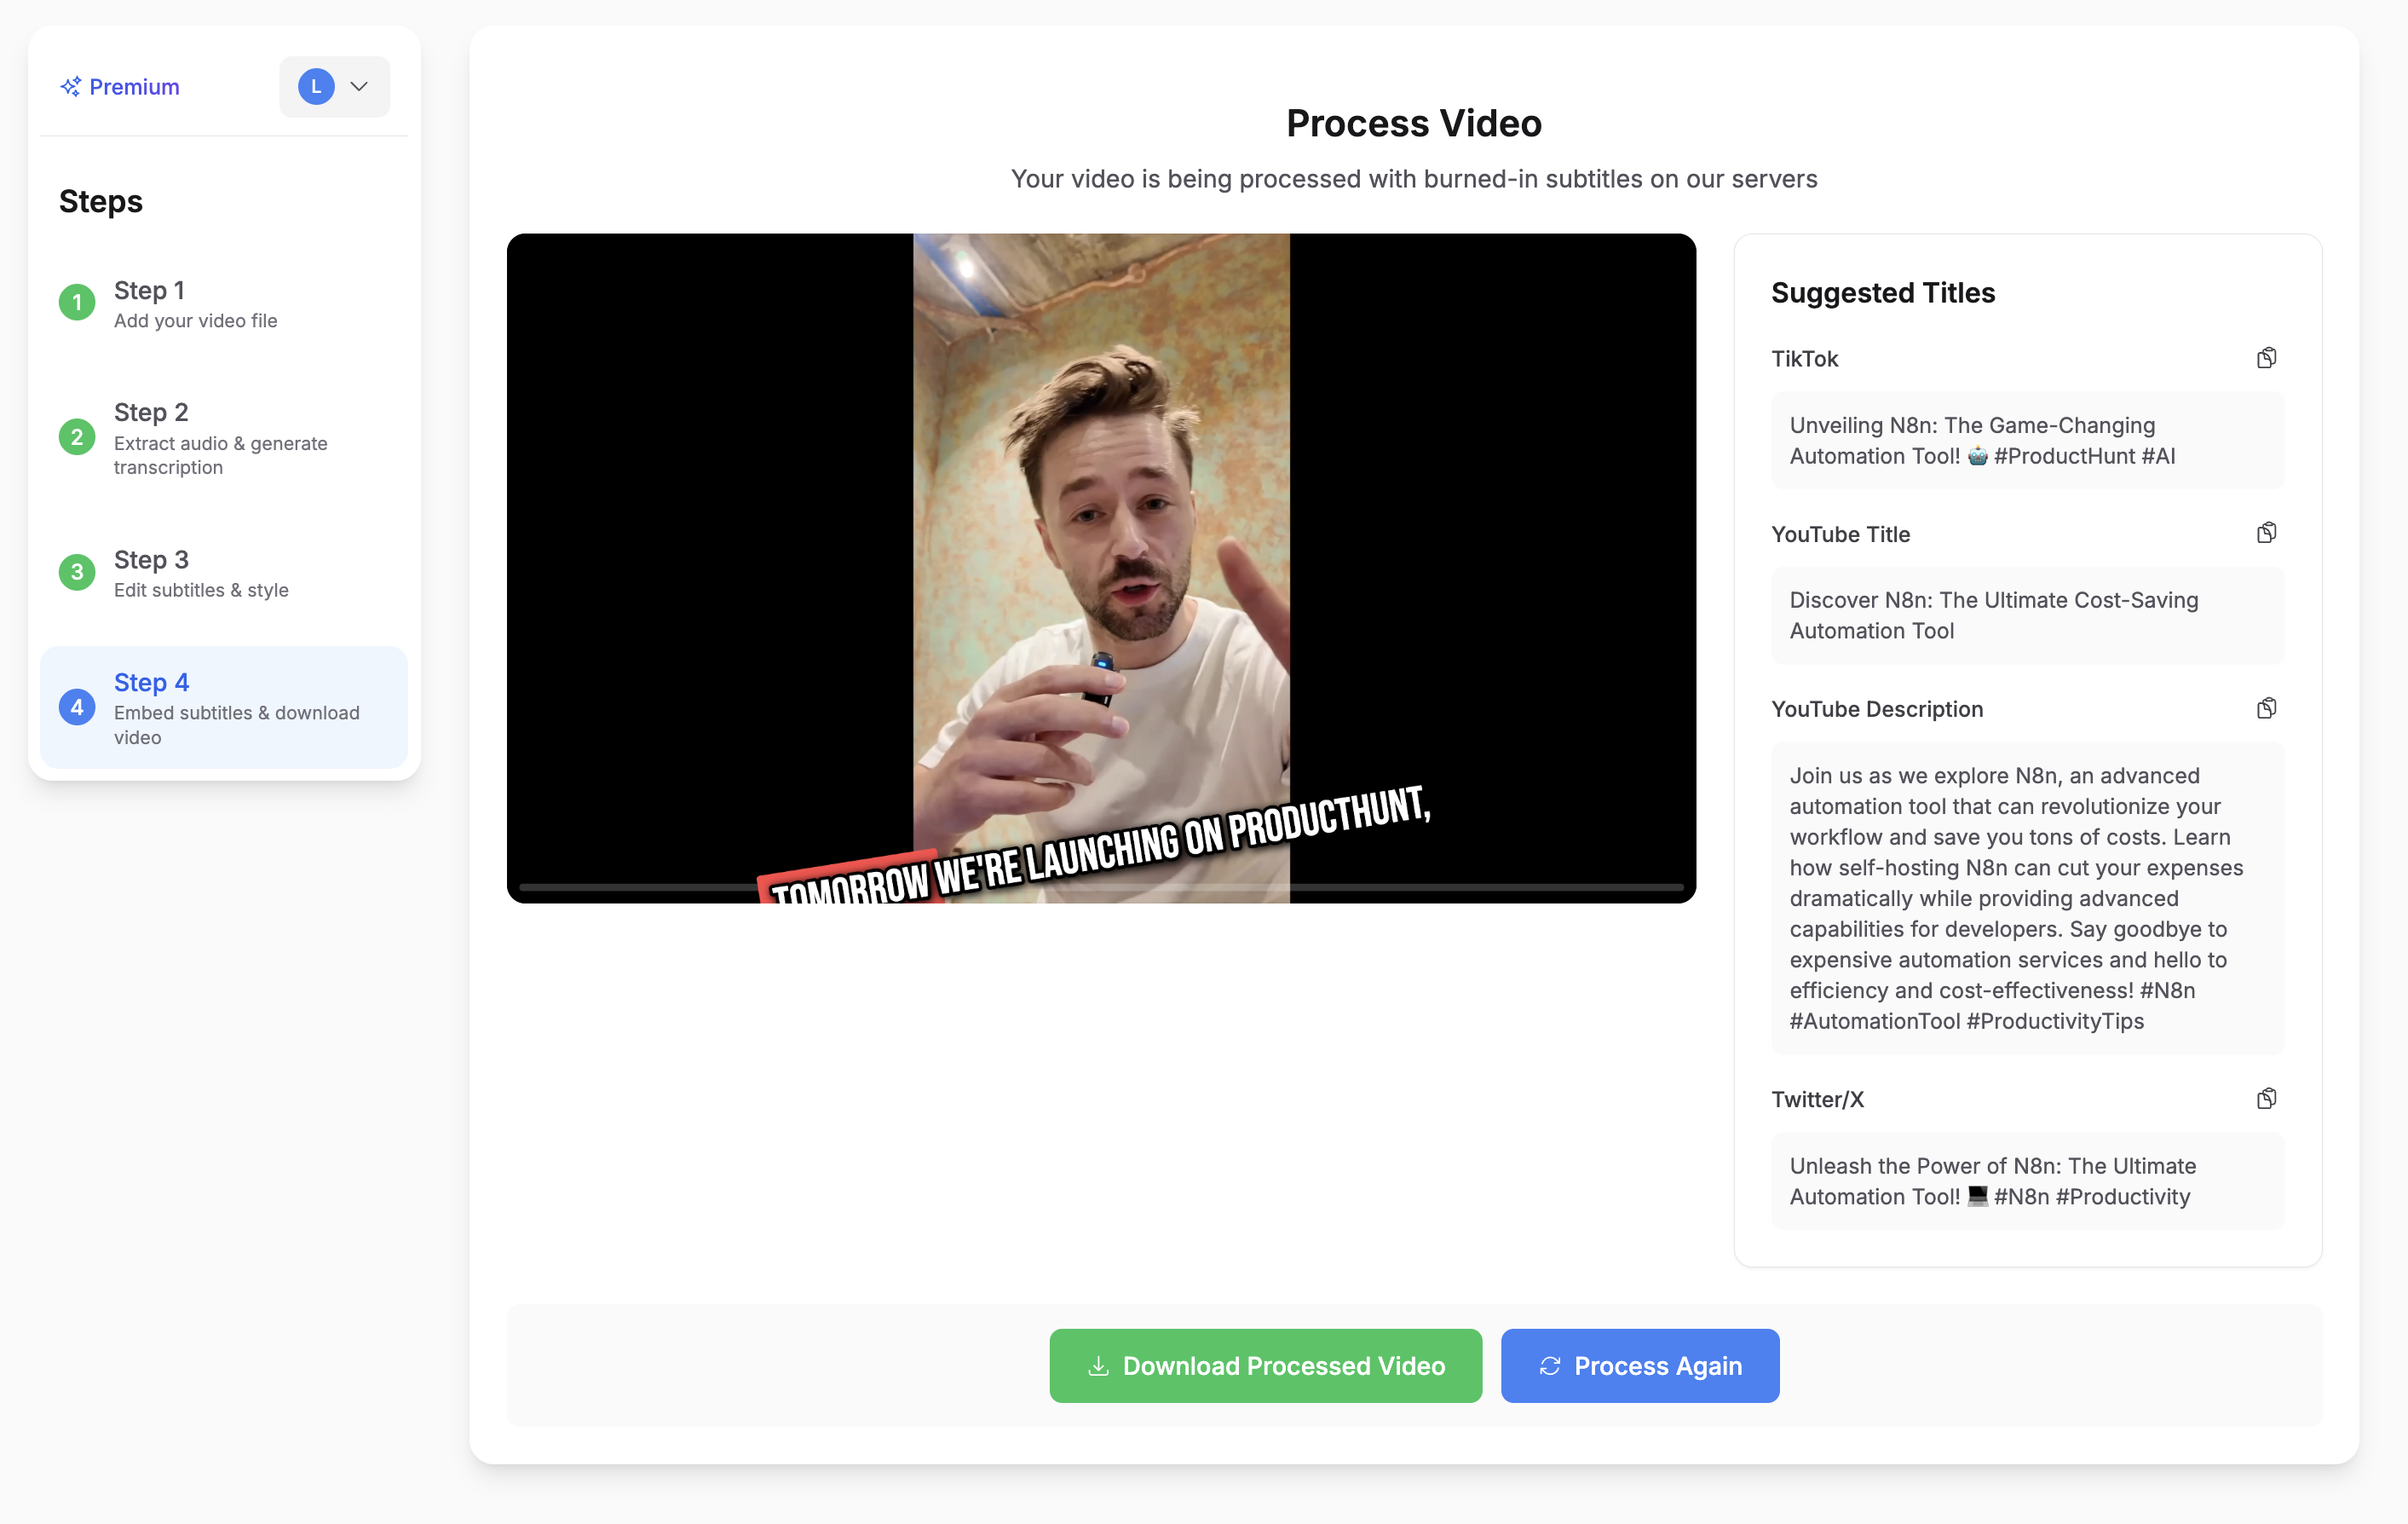Click the YouTube Description text box
This screenshot has width=2408, height=1524.
click(x=2026, y=897)
